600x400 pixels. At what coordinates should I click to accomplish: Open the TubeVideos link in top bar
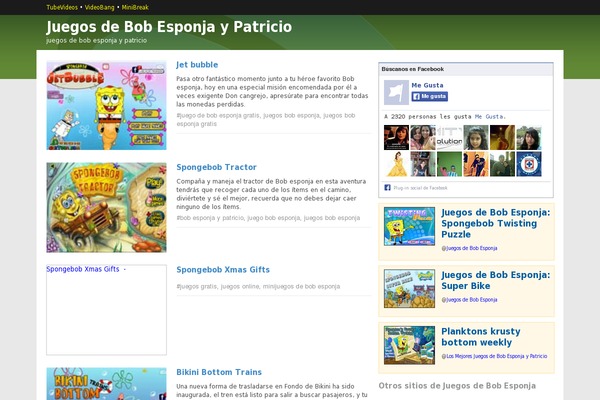tap(62, 7)
